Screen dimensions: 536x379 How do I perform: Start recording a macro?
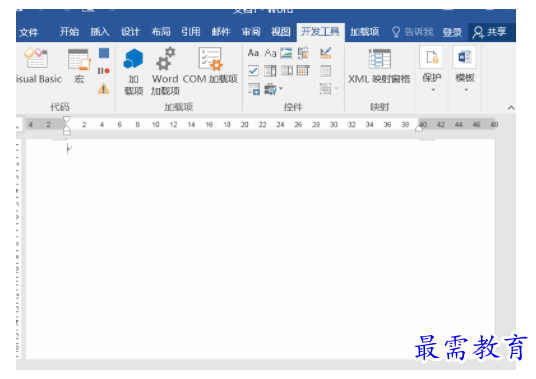coord(104,53)
